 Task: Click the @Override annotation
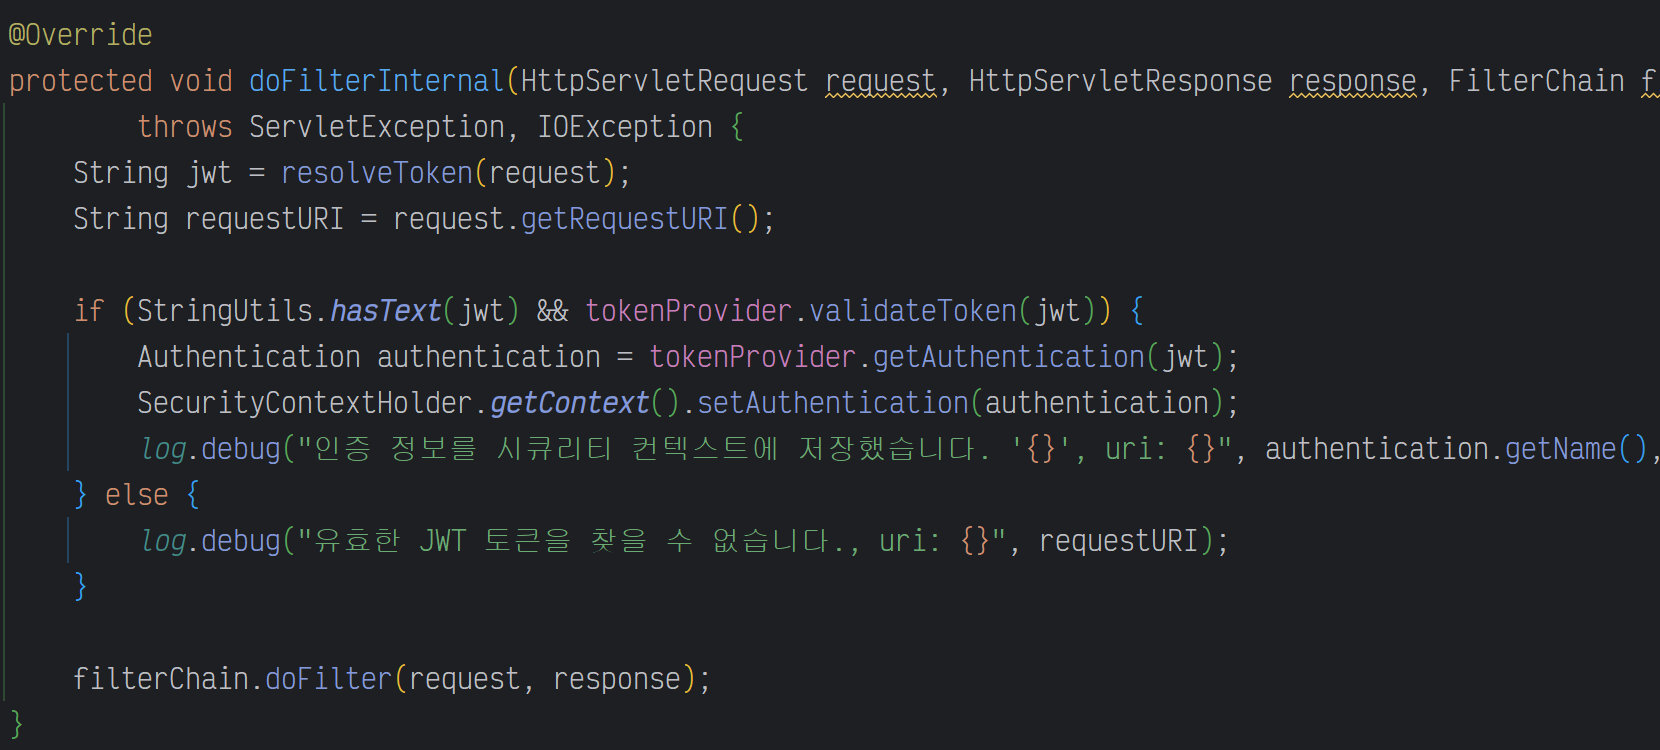[x=80, y=35]
